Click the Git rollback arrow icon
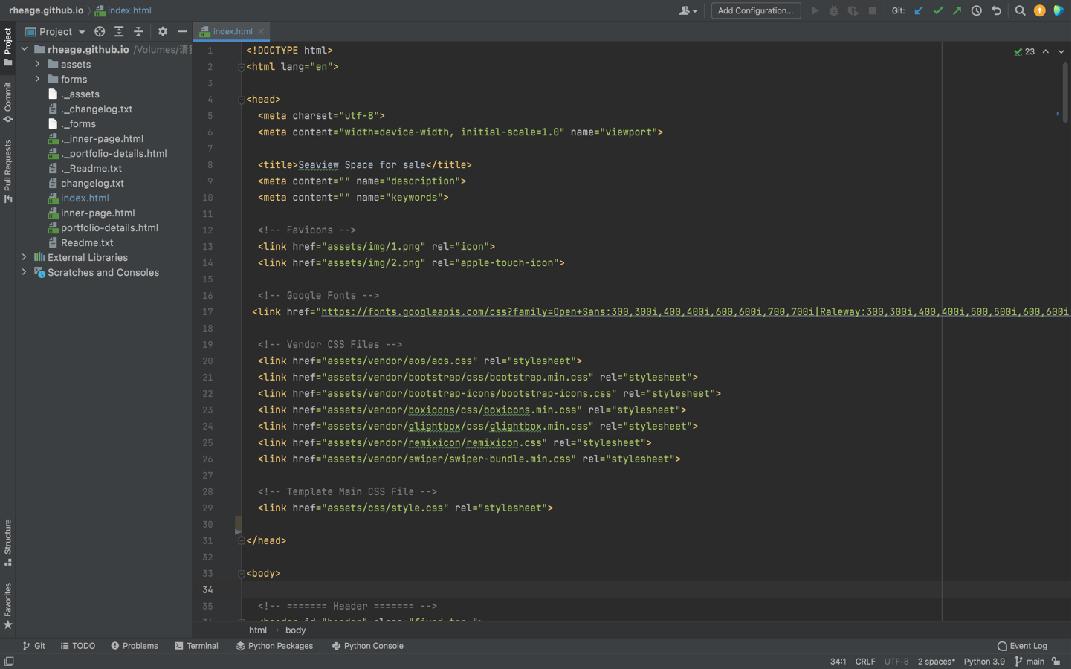This screenshot has height=669, width=1071. 997,10
